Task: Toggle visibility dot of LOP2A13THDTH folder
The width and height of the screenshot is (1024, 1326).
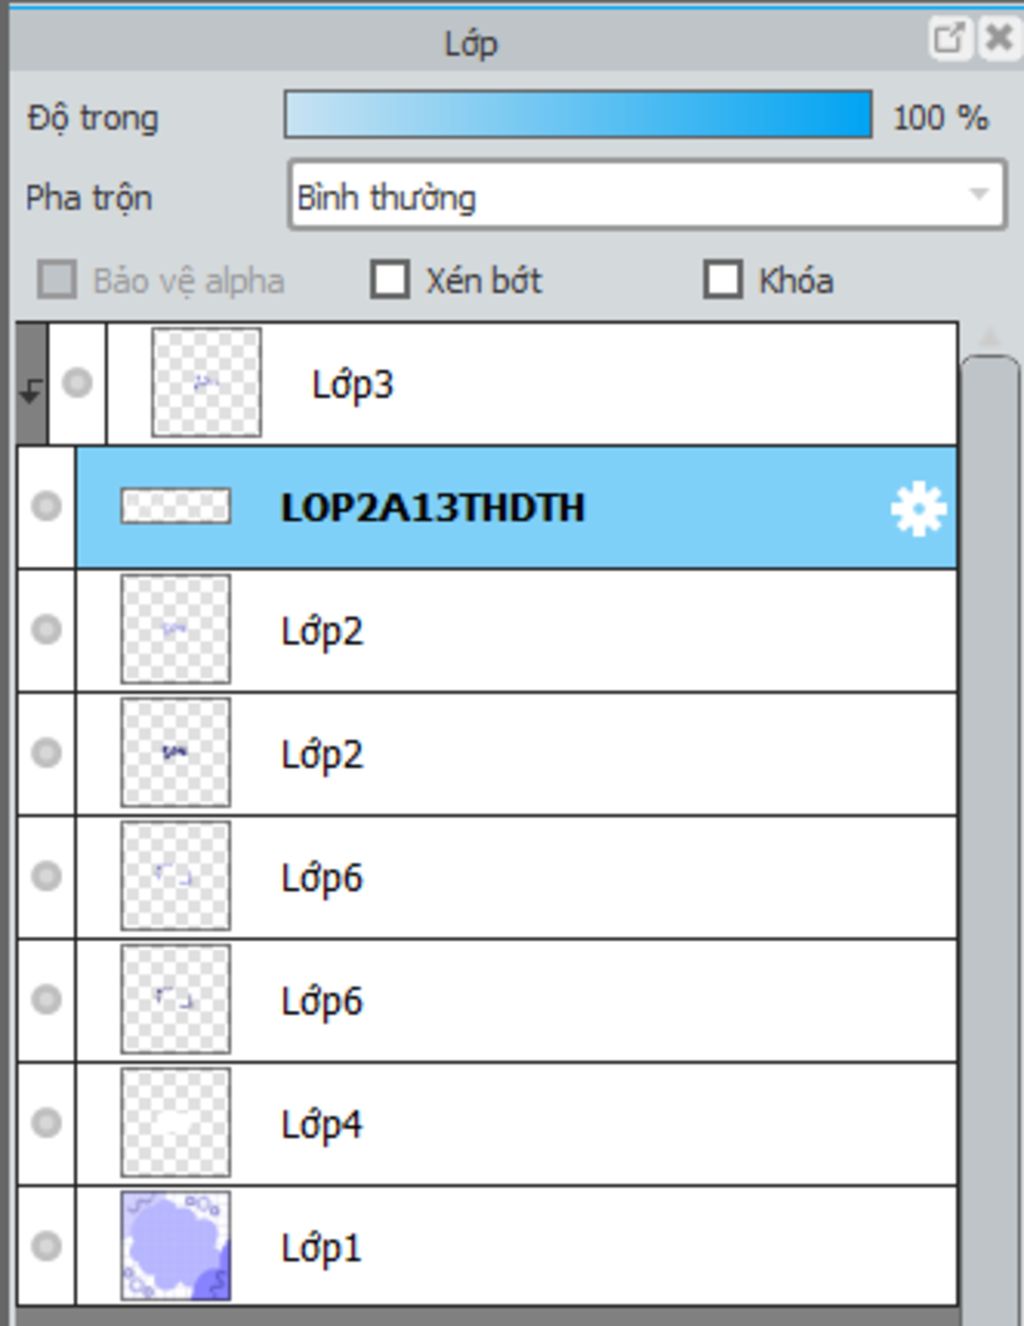Action: [x=46, y=506]
